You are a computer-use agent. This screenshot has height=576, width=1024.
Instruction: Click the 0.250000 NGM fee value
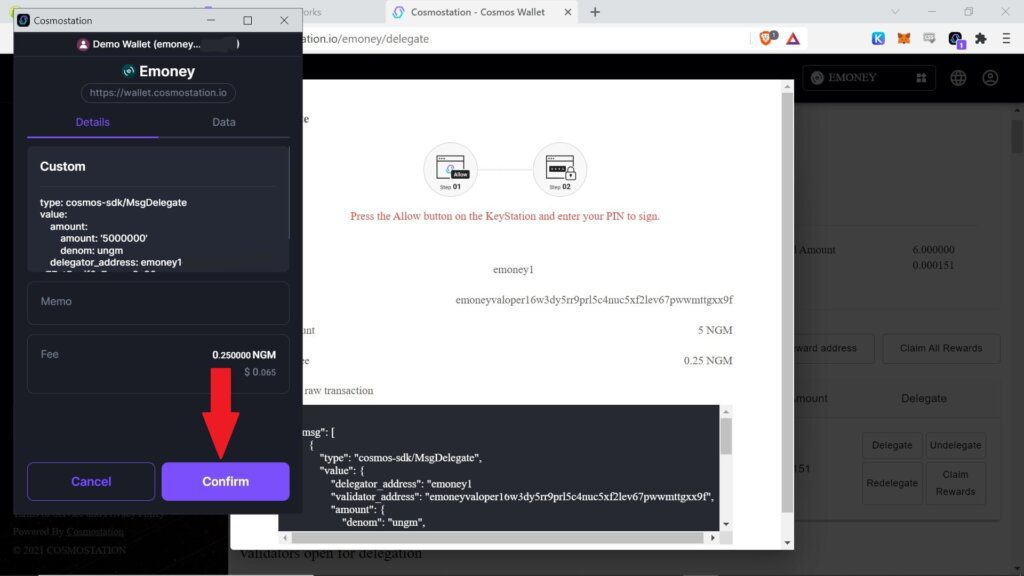tap(244, 355)
